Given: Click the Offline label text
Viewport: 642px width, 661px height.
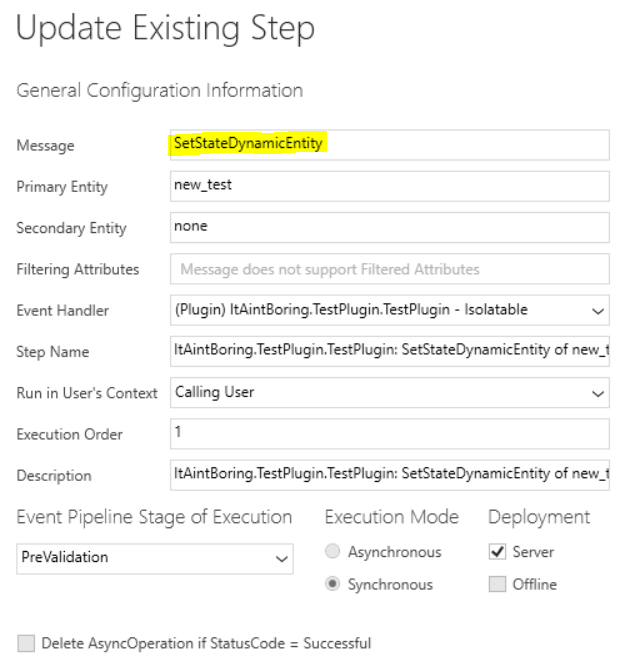Looking at the screenshot, I should coord(535,584).
